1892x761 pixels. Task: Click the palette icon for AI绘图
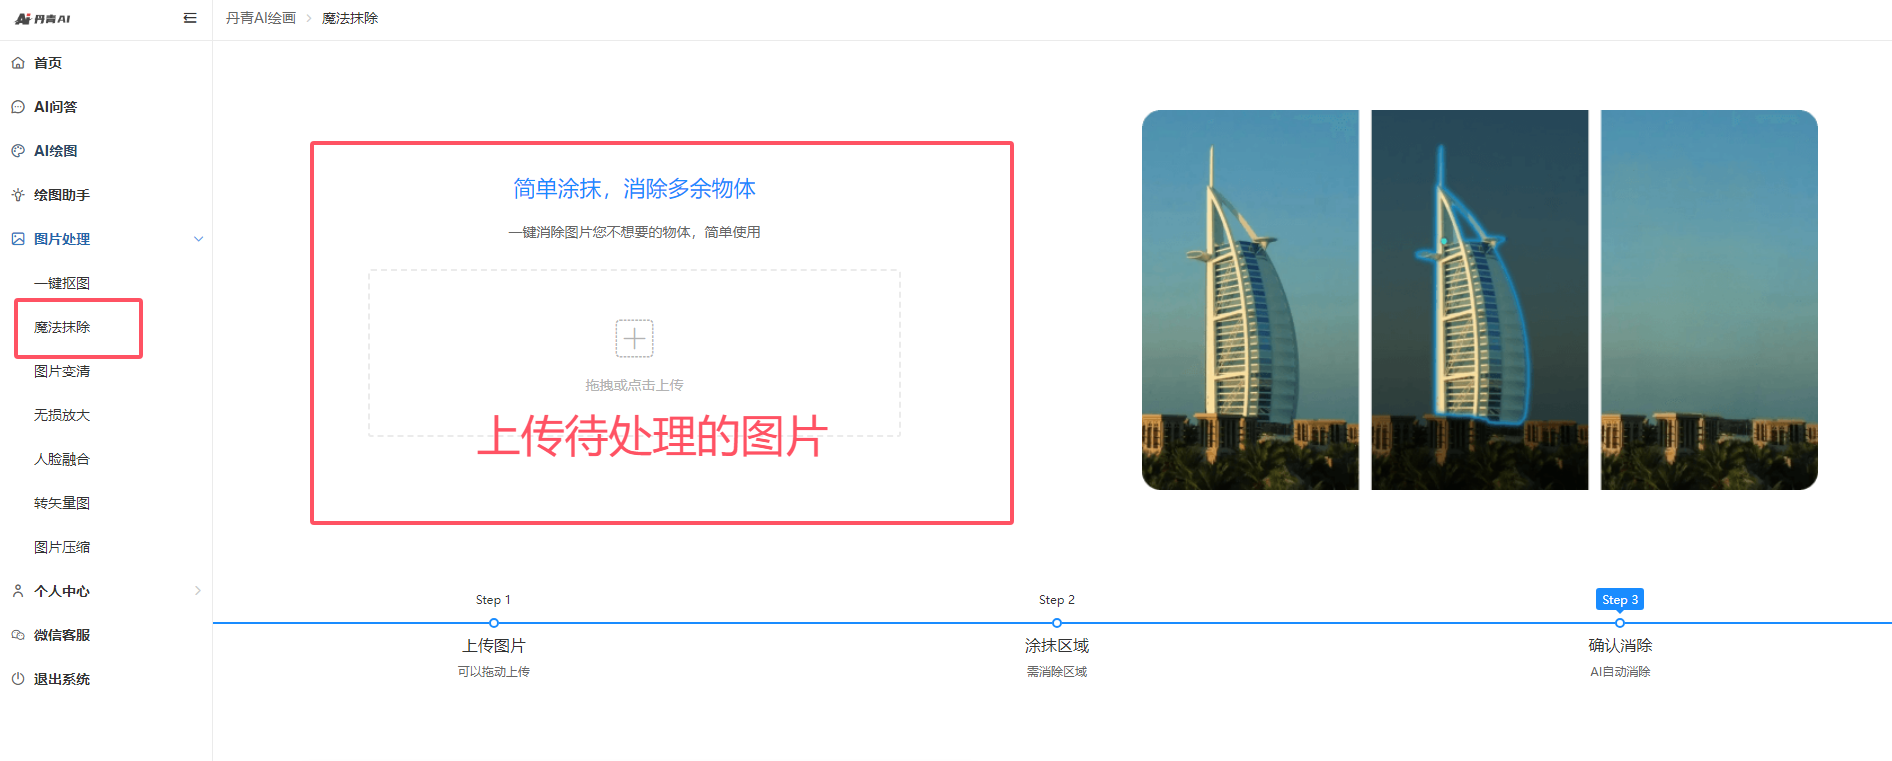(18, 151)
